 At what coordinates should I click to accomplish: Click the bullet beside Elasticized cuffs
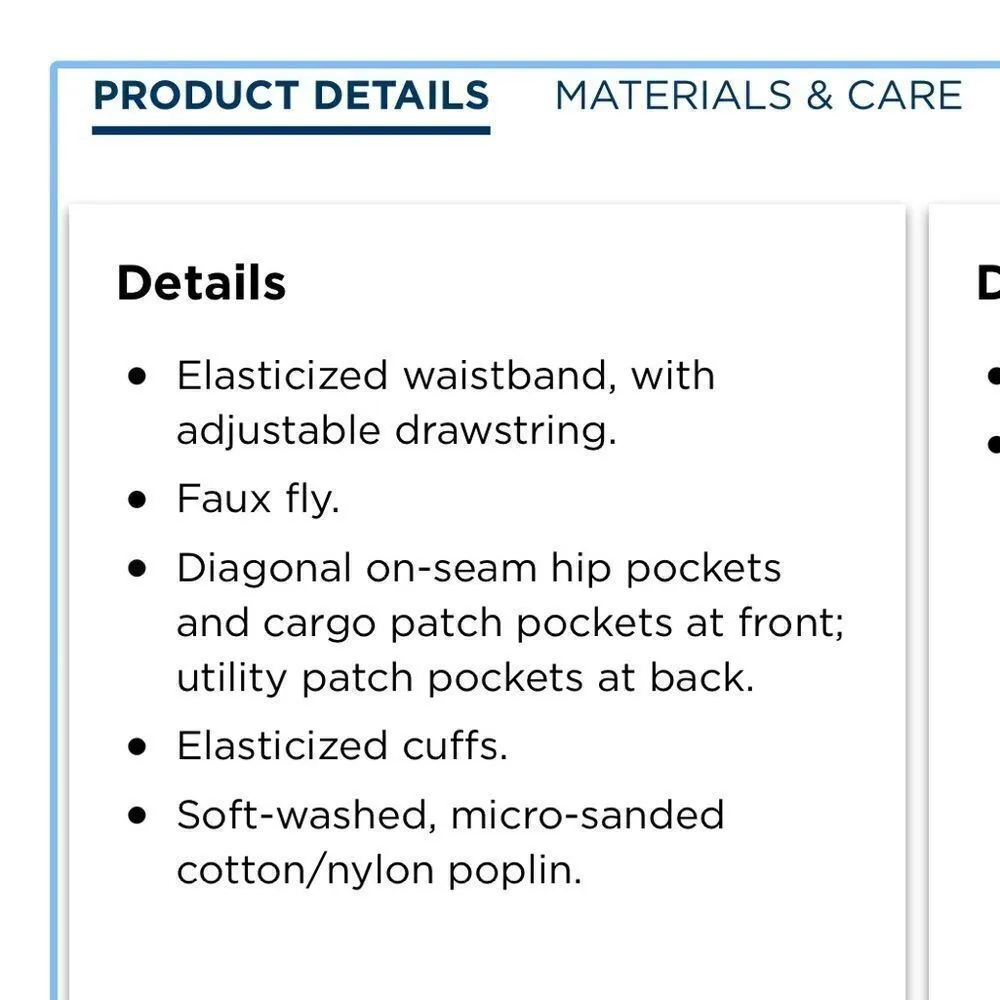(138, 746)
